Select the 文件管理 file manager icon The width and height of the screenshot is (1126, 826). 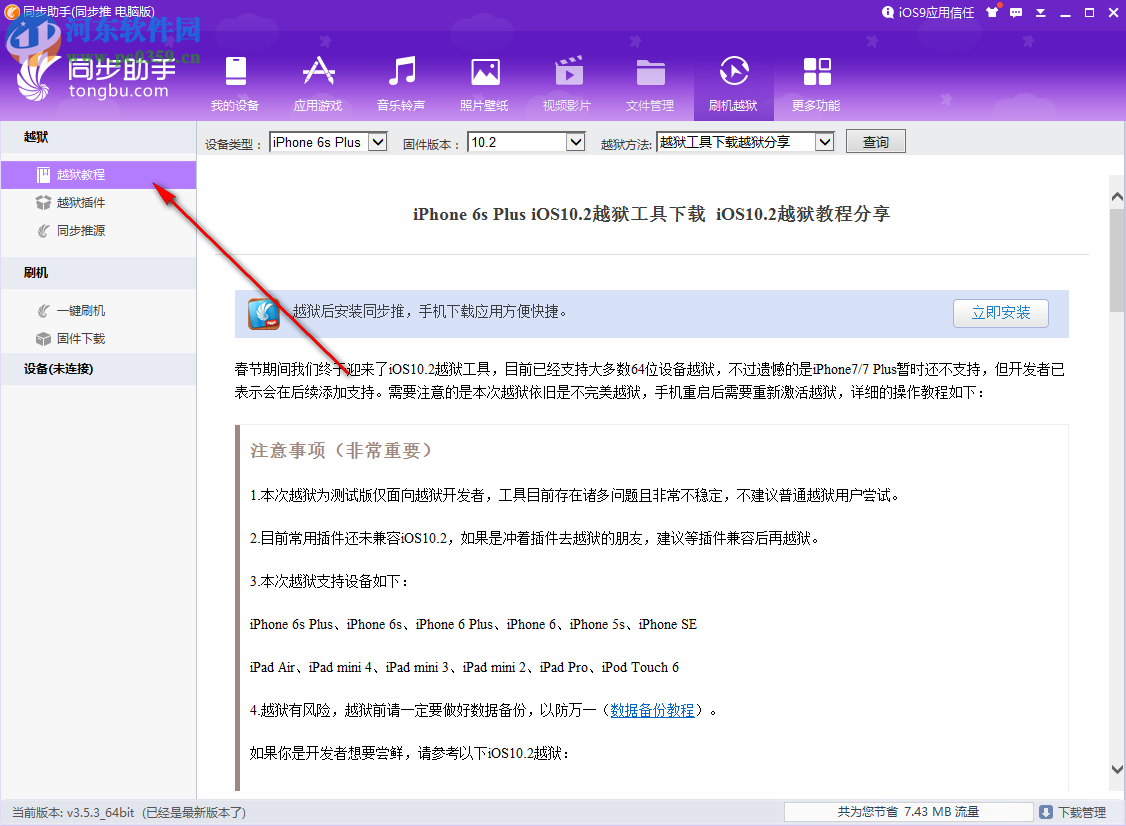coord(651,80)
